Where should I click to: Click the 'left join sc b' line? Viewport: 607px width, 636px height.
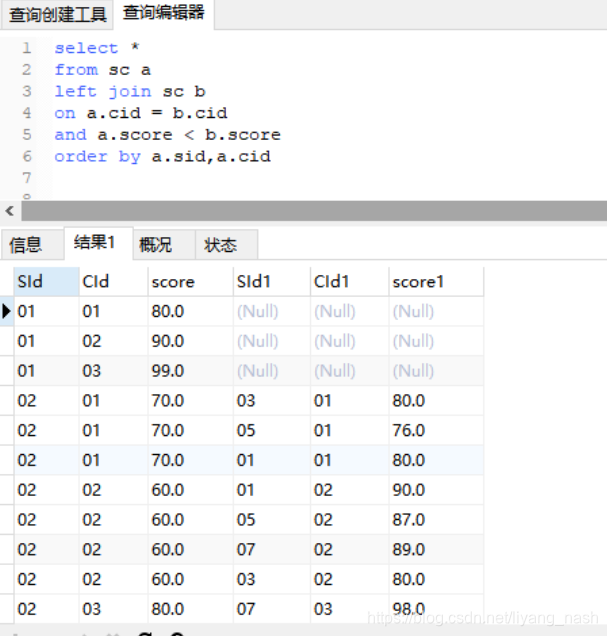[x=130, y=91]
